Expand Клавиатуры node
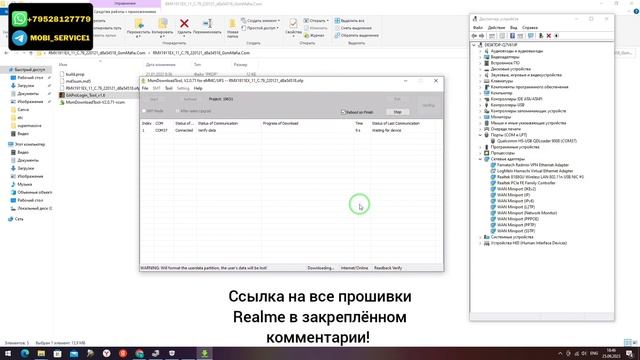The height and width of the screenshot is (360, 640). [480, 81]
